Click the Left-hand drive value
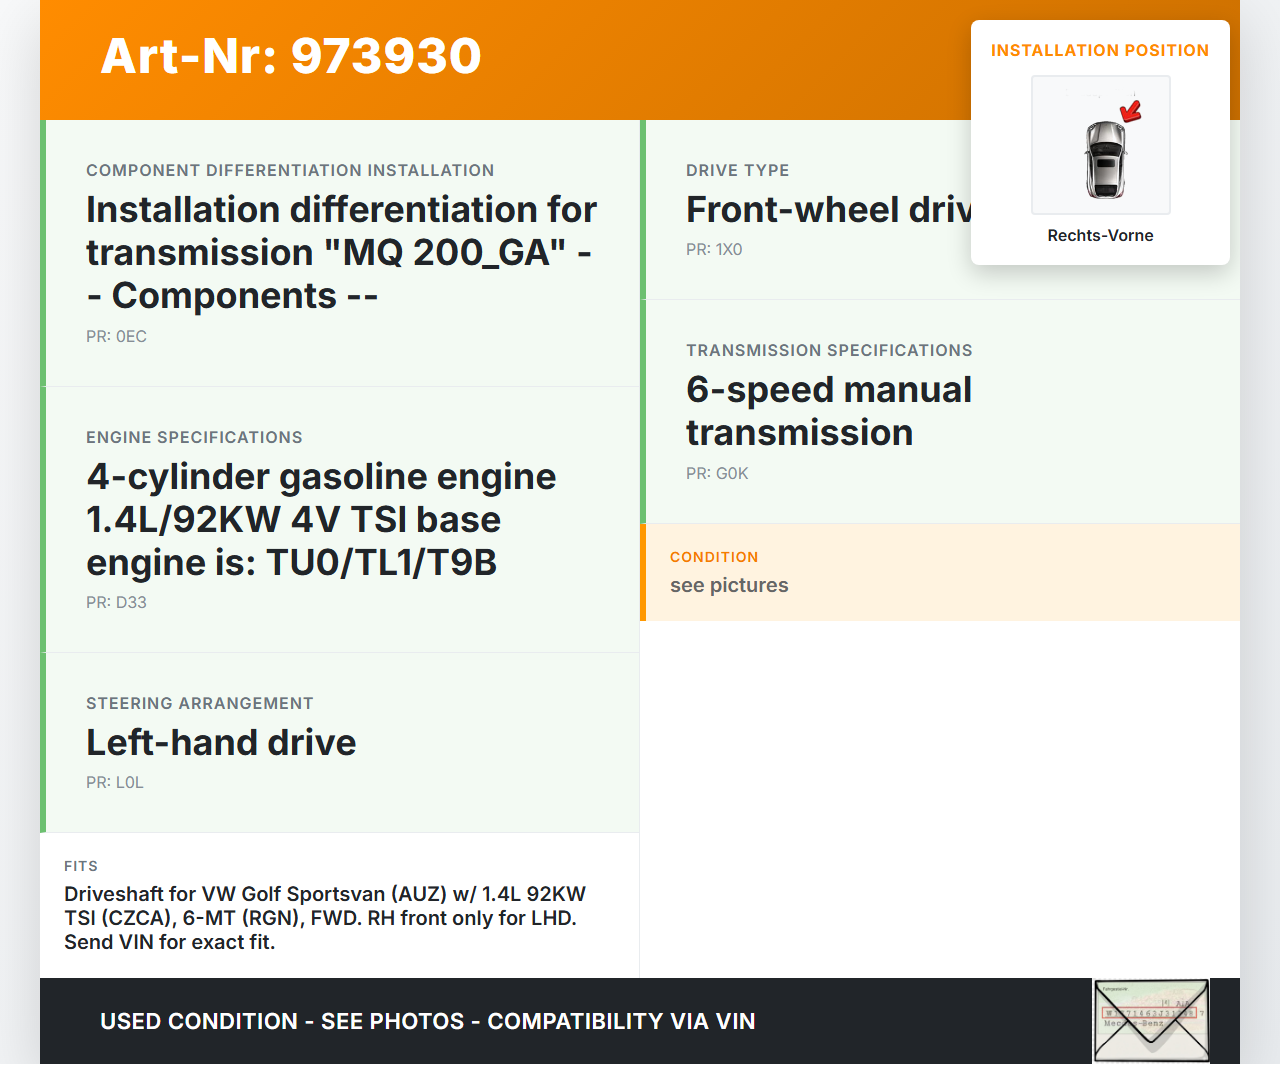 click(x=221, y=742)
